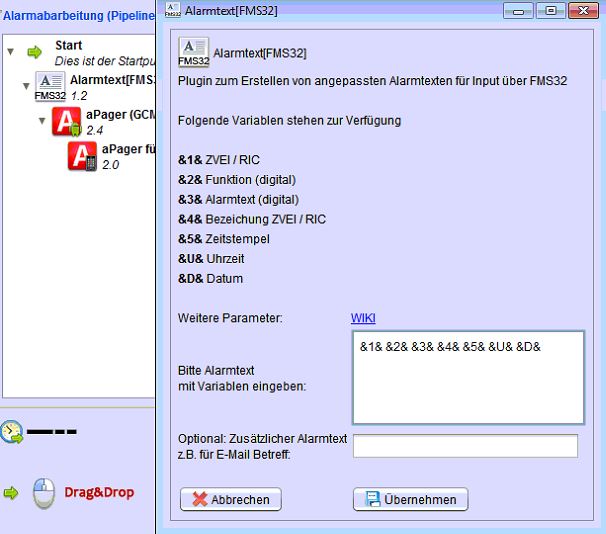This screenshot has height=534, width=606.
Task: Select the Start tree item label
Action: coord(69,46)
